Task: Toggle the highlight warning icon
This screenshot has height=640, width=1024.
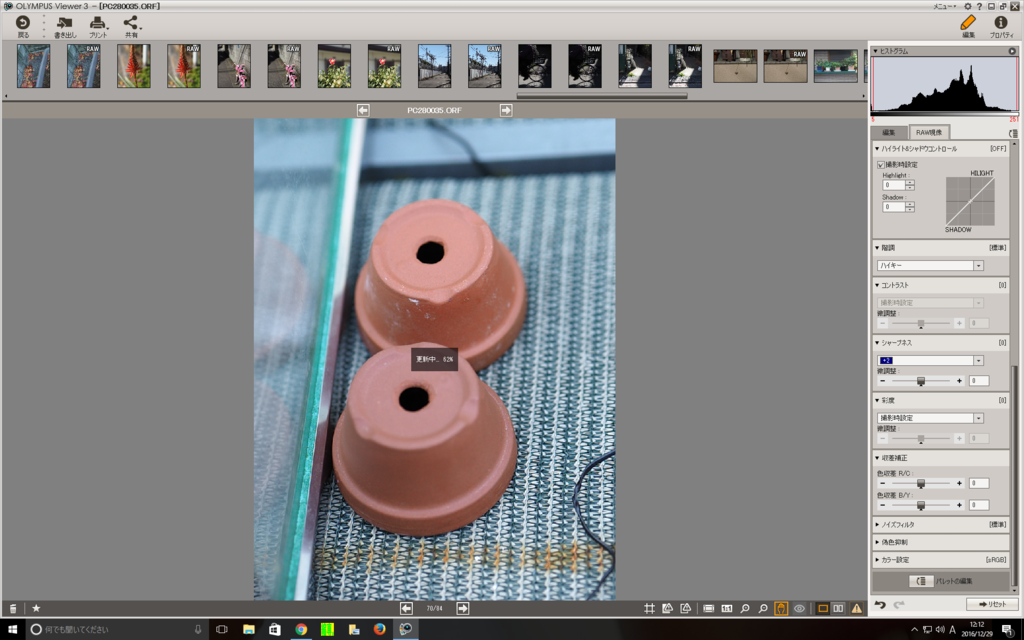Action: click(x=667, y=608)
